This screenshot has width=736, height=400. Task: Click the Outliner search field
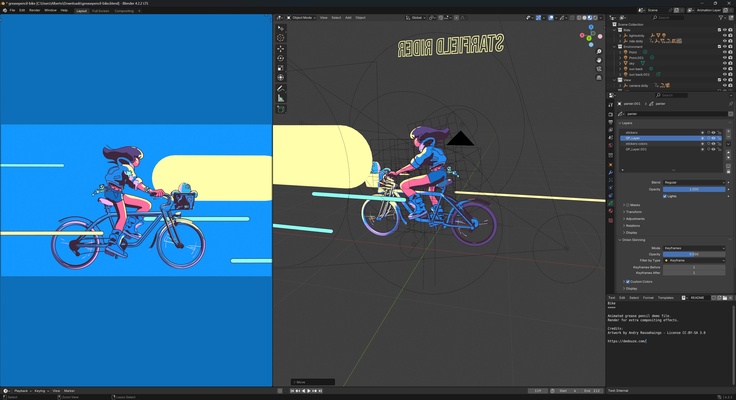pyautogui.click(x=668, y=17)
